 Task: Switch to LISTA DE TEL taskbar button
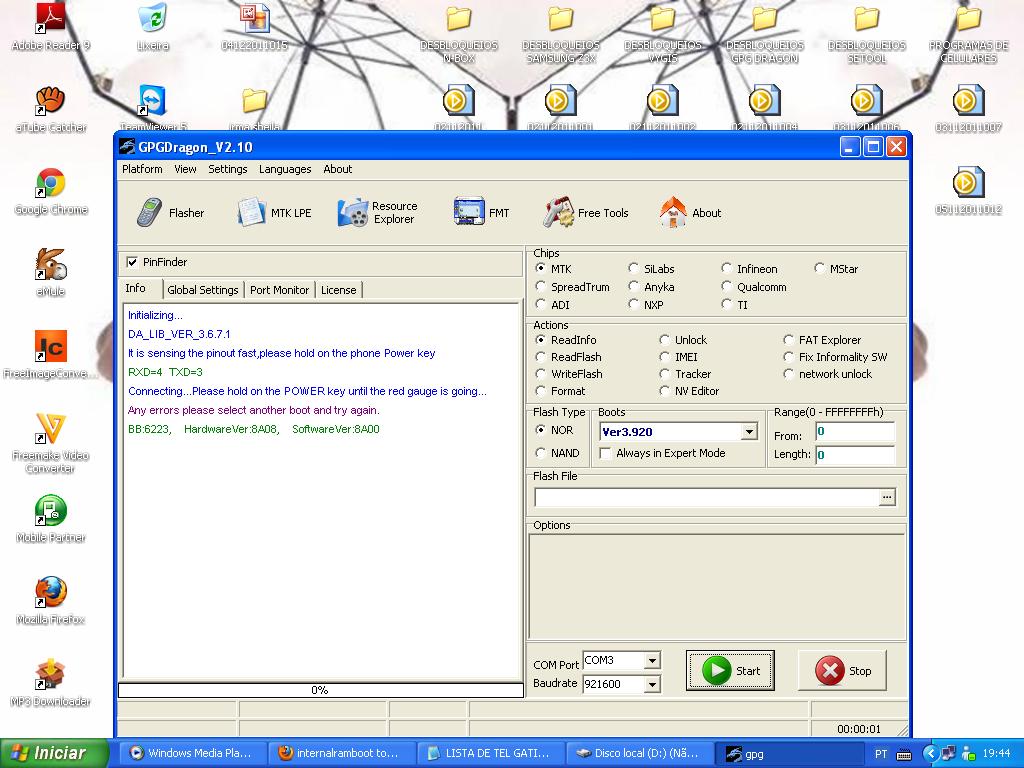(490, 753)
